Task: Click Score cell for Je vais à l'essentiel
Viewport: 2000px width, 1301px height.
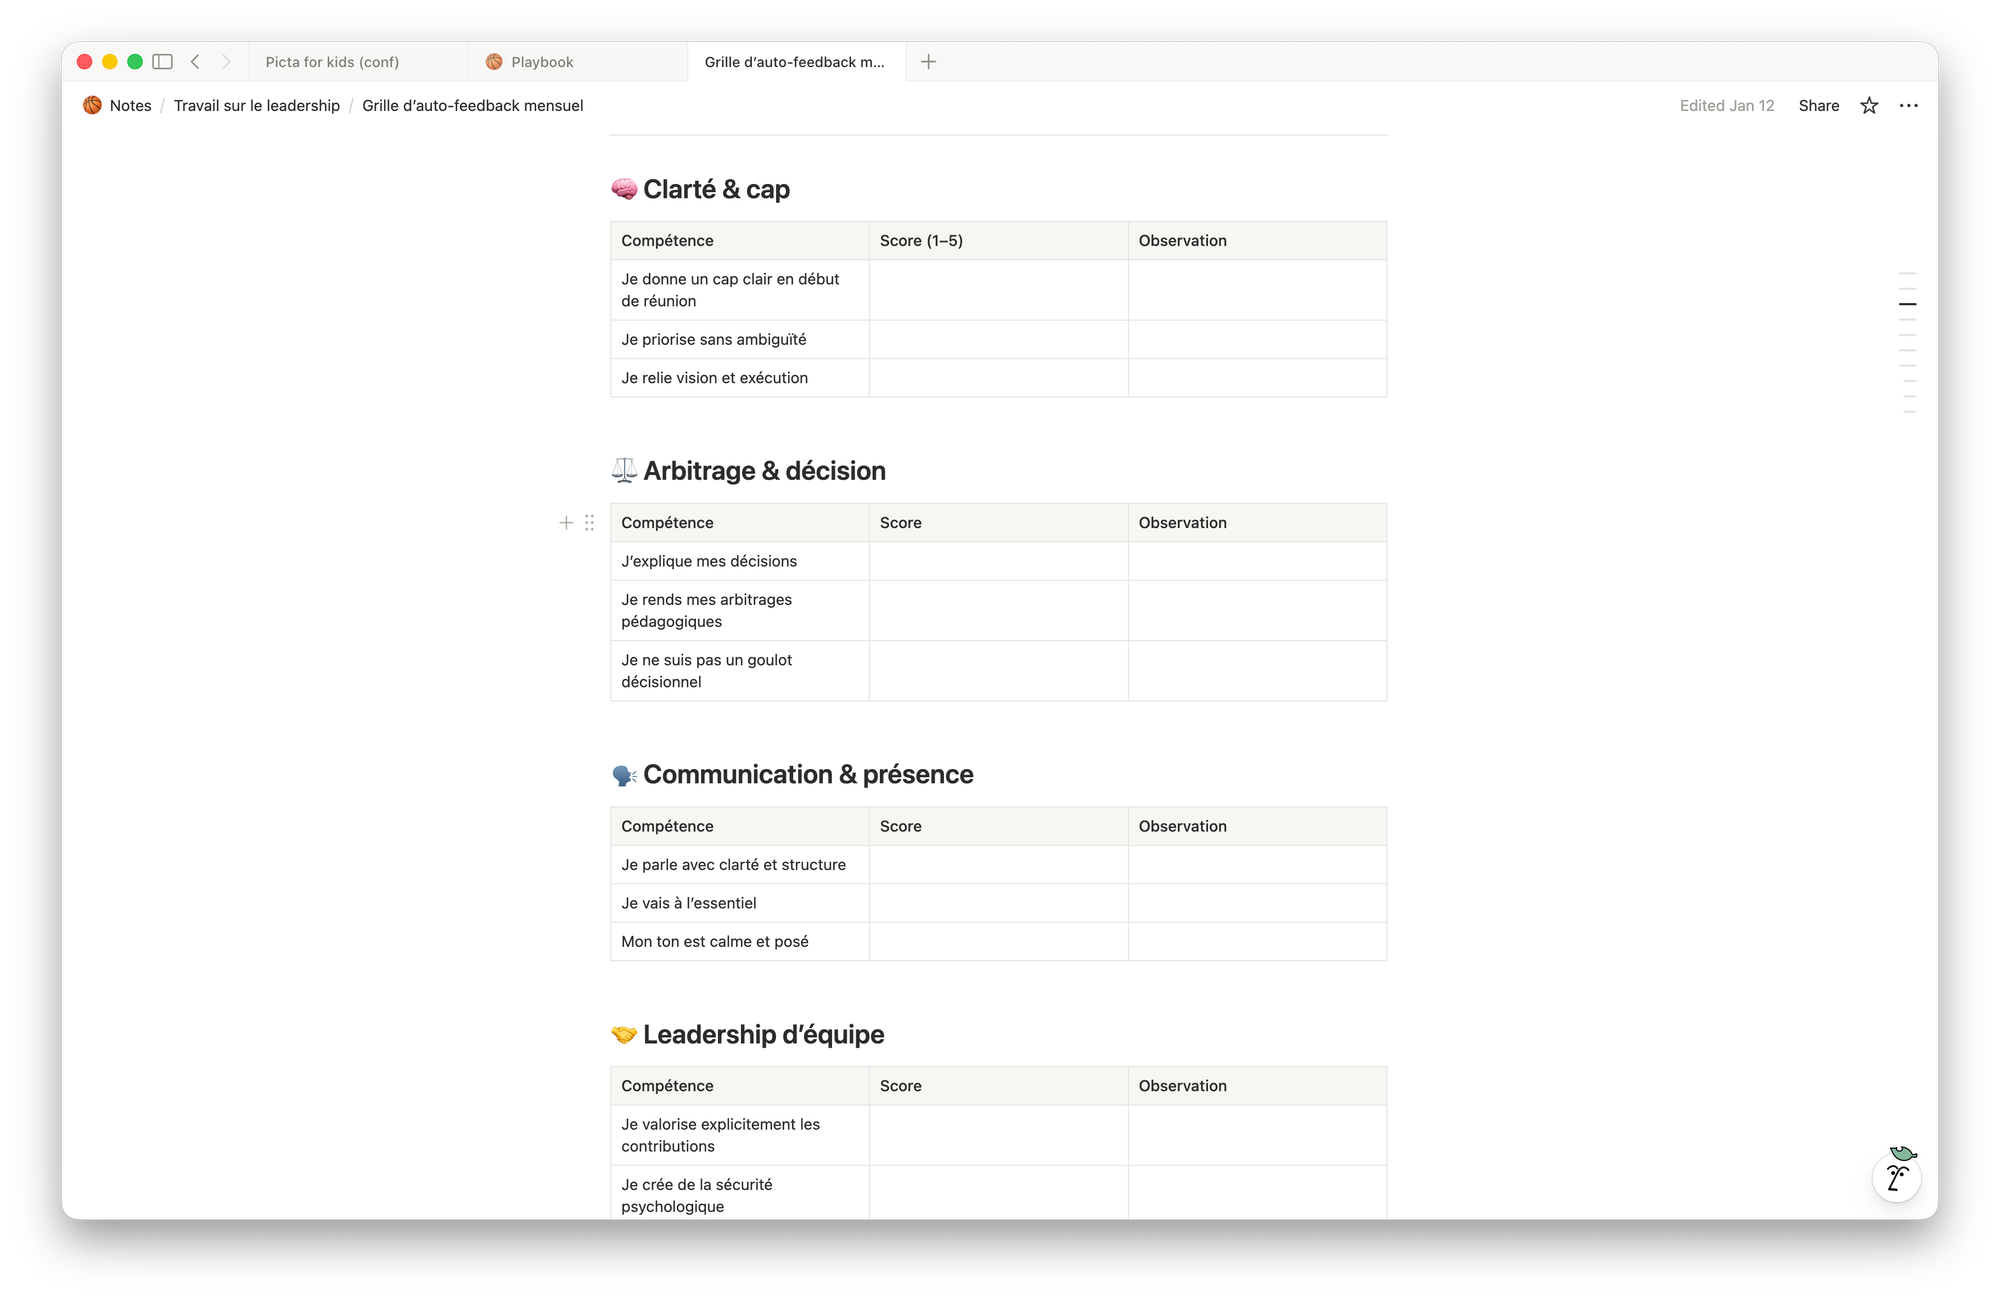Action: 998,903
